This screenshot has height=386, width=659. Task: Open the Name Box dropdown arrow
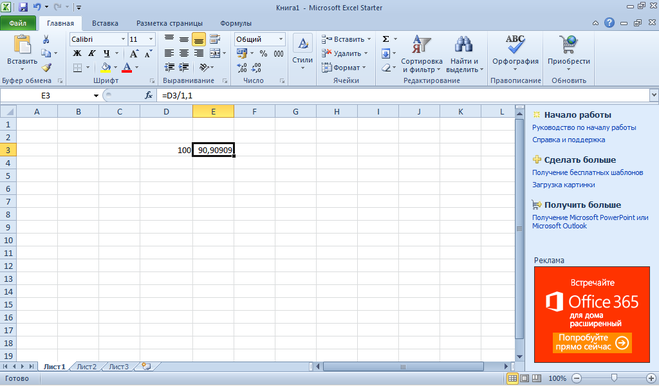pyautogui.click(x=96, y=96)
